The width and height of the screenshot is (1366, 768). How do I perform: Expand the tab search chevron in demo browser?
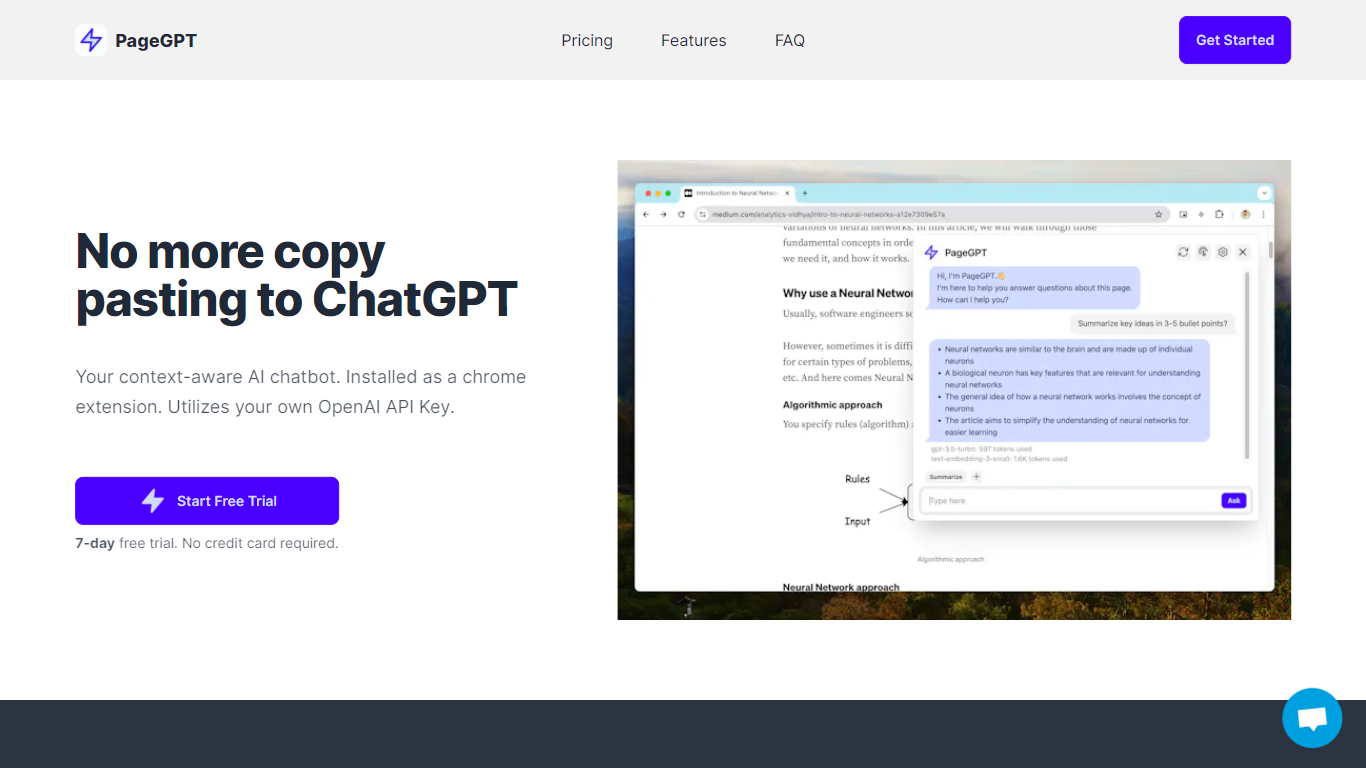pyautogui.click(x=1264, y=193)
